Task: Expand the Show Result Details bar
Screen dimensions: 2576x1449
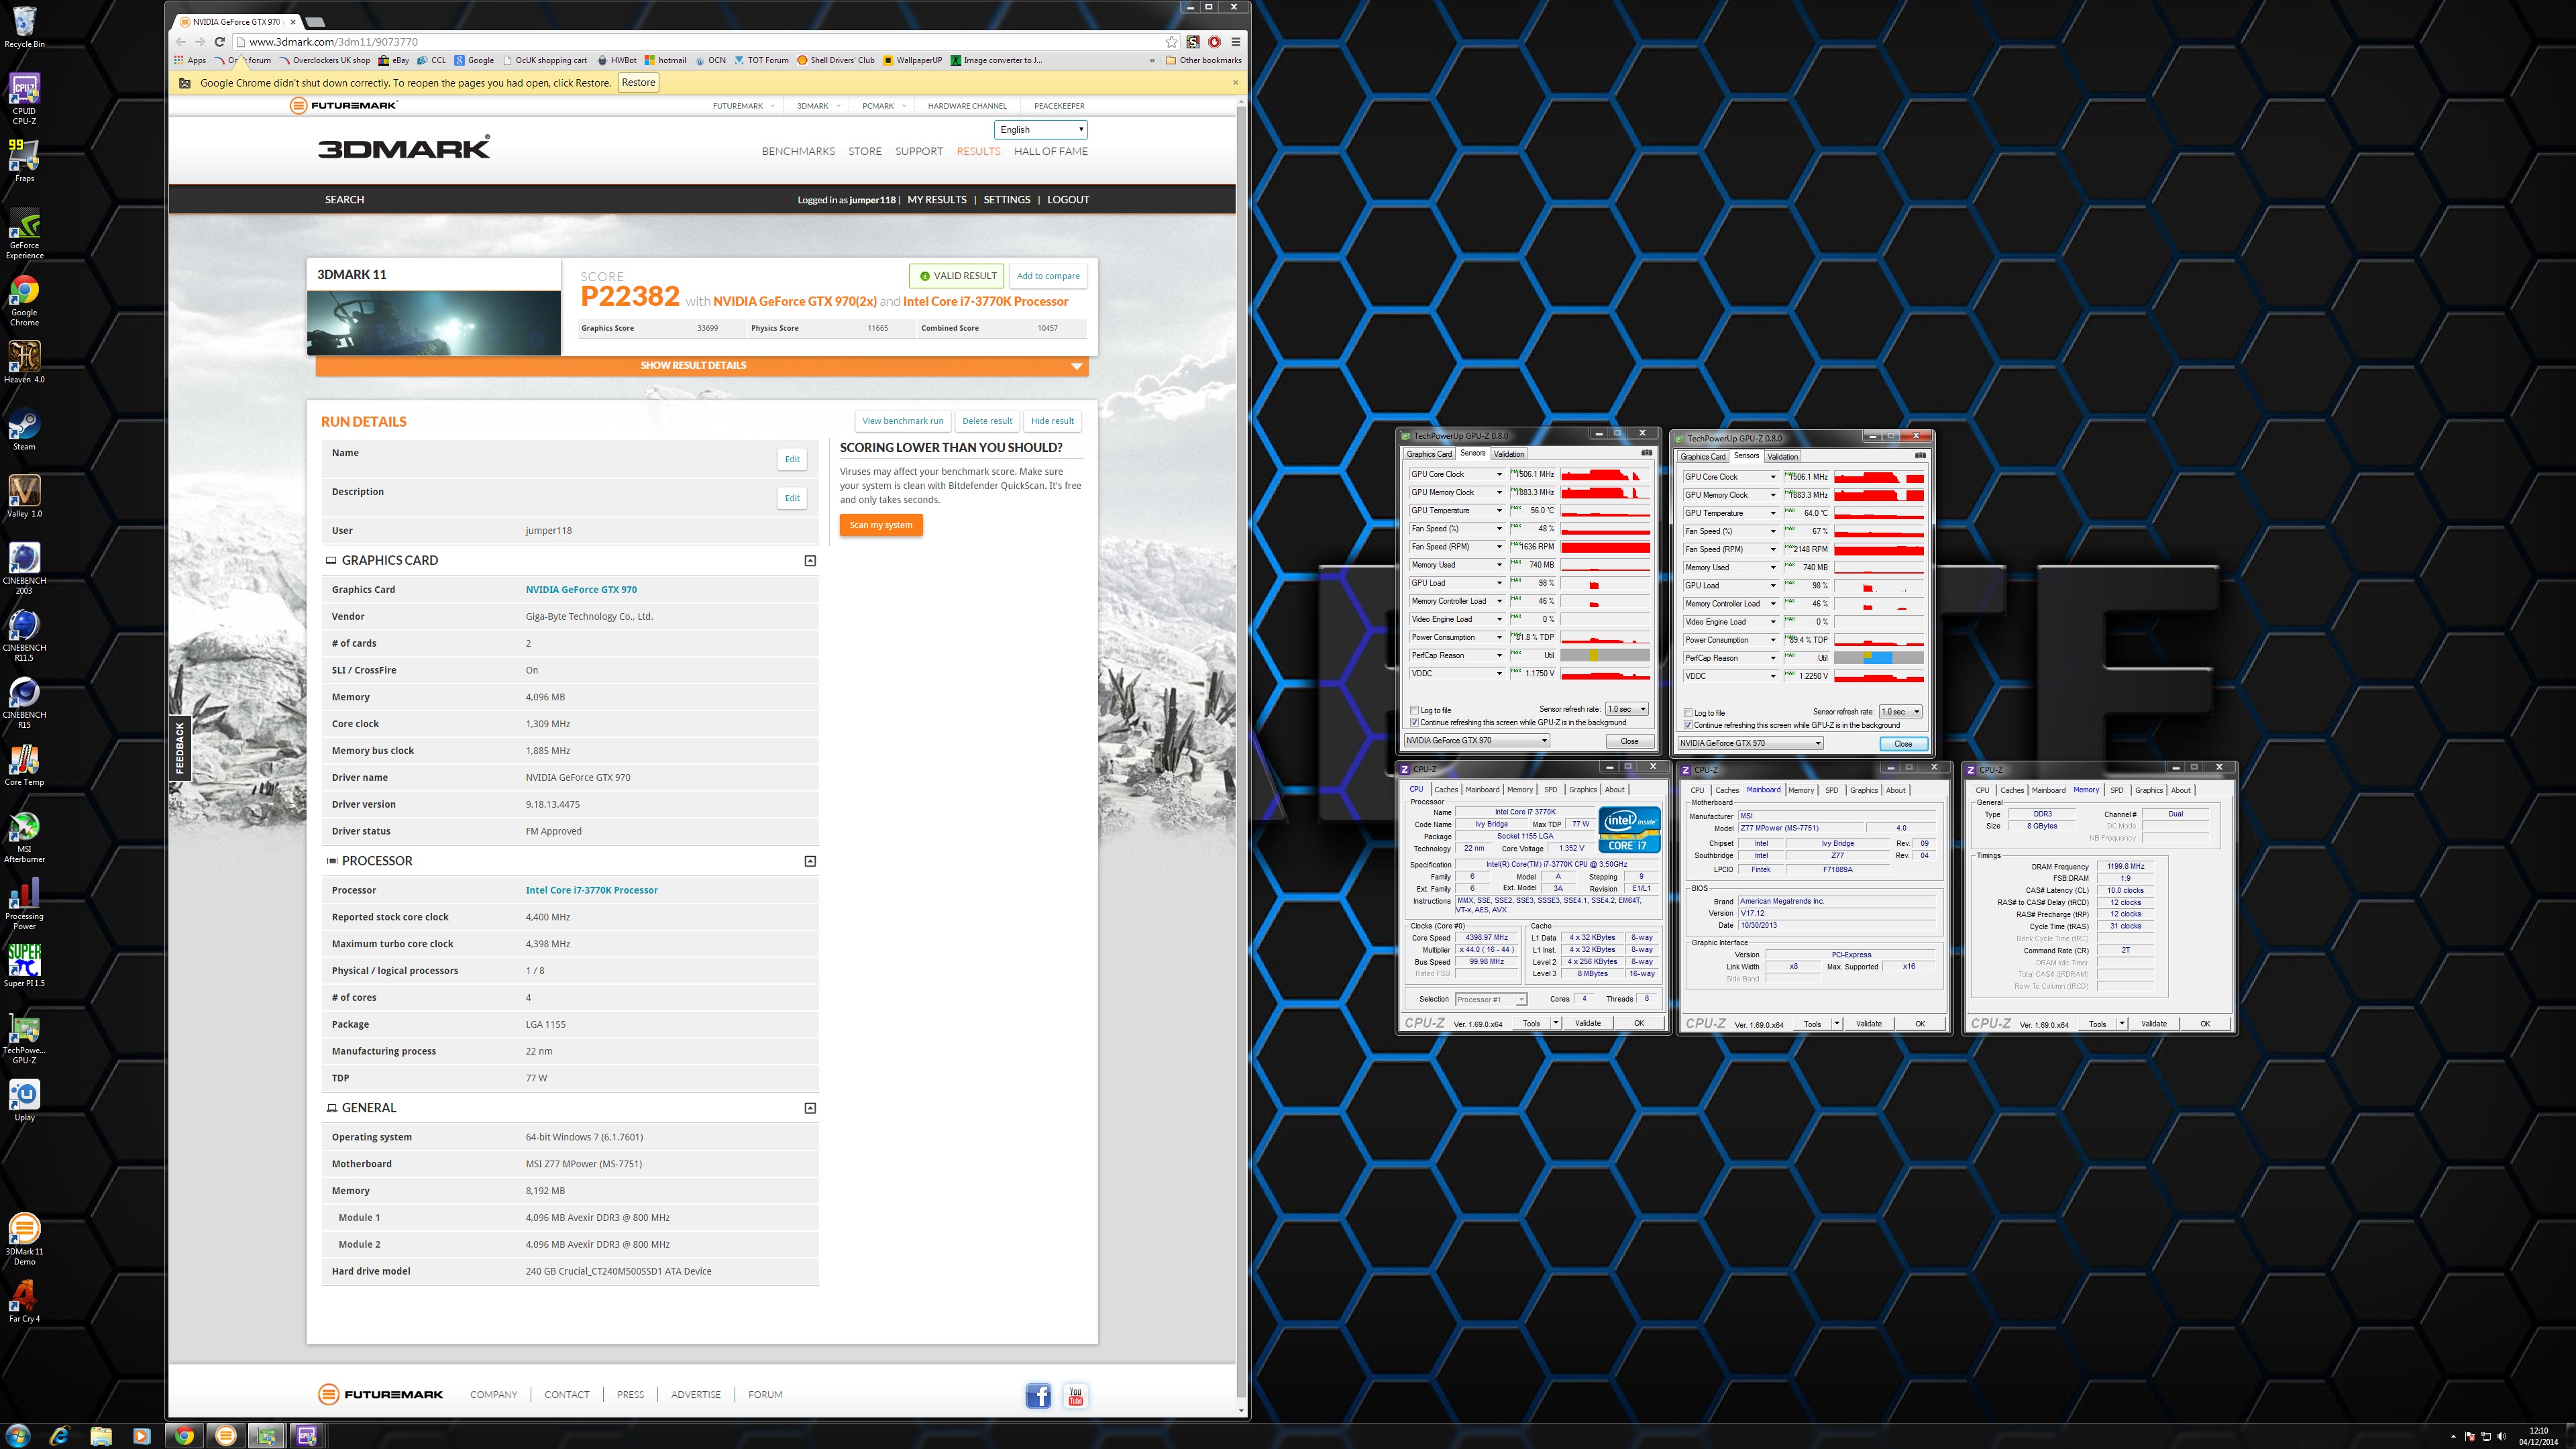Action: tap(702, 366)
